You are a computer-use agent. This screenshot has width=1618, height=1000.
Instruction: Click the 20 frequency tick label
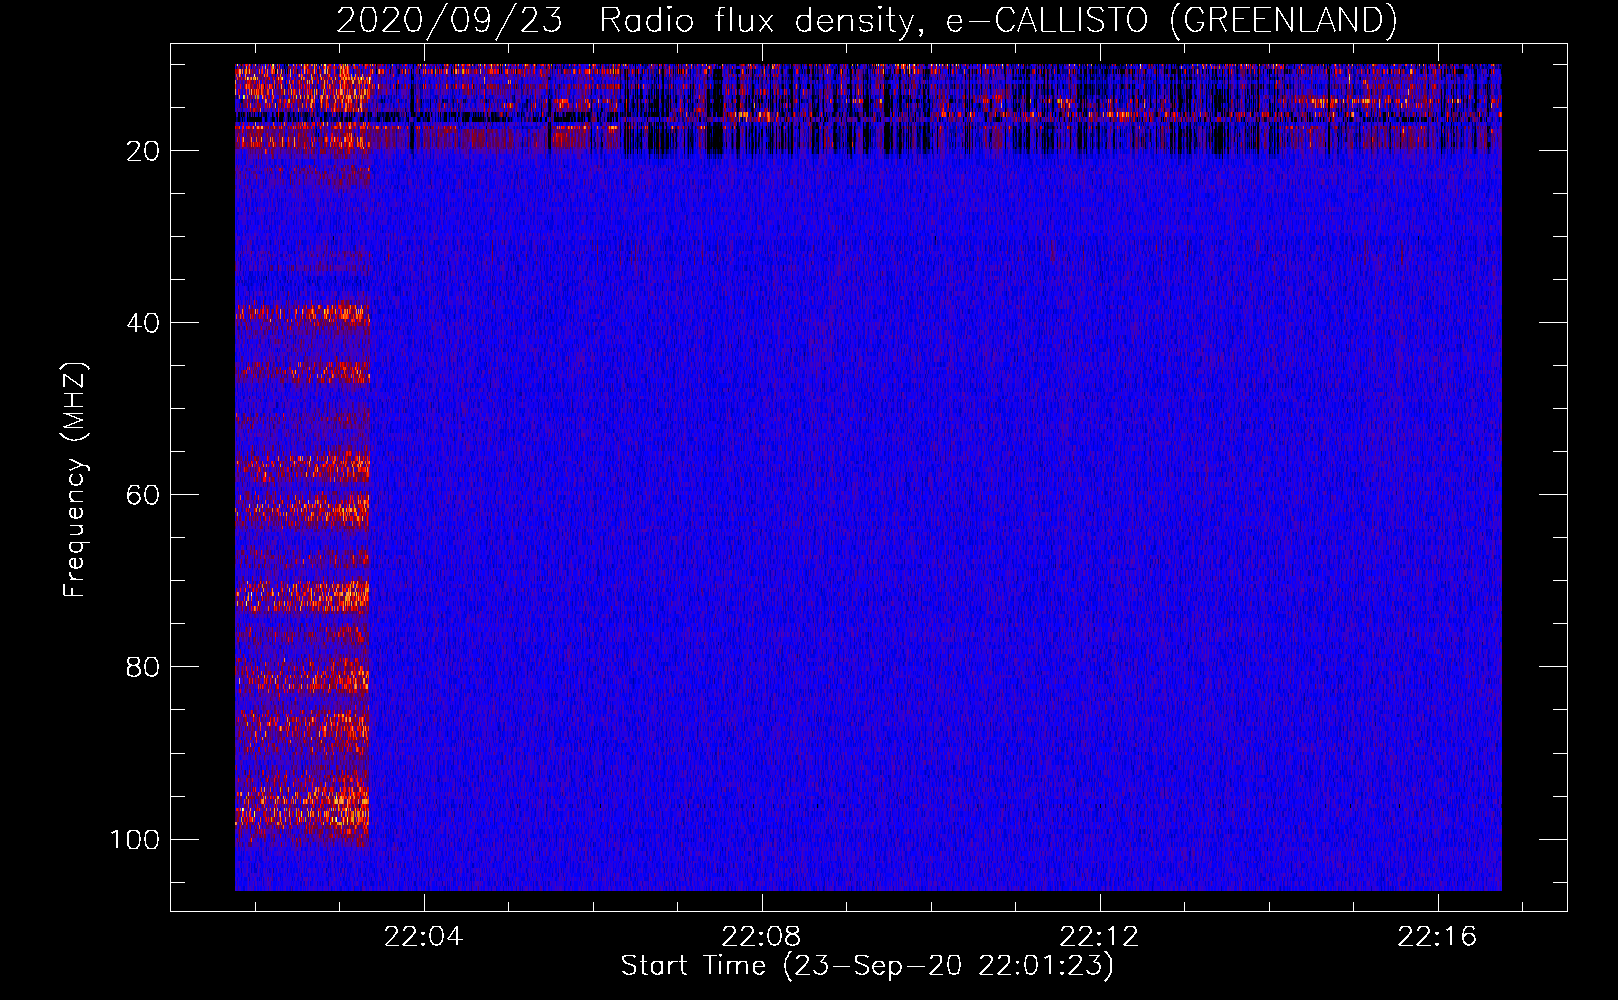tap(143, 151)
